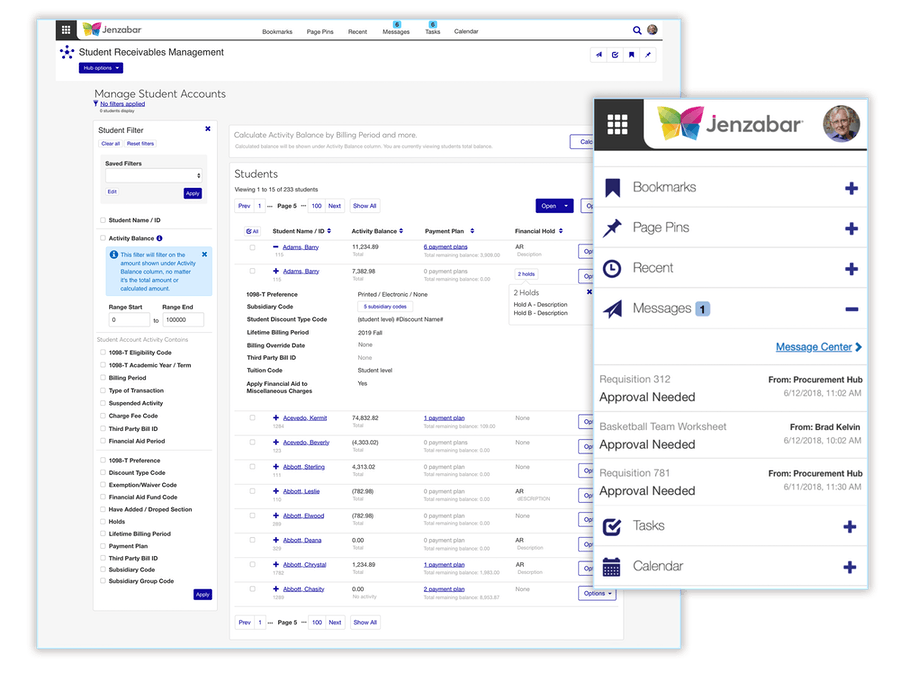Collapse the first Adams, Barry row with minus

coord(276,247)
